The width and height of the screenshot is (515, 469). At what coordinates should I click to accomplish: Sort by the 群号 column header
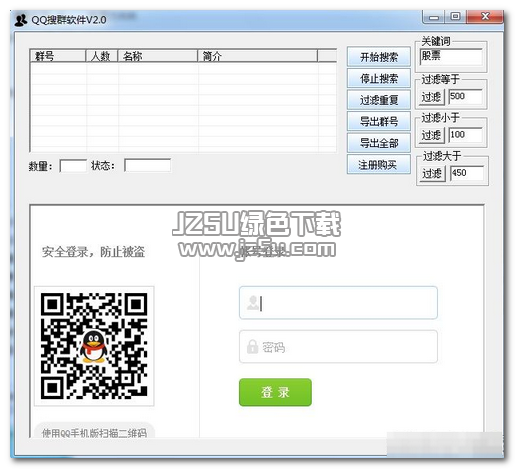[x=58, y=56]
